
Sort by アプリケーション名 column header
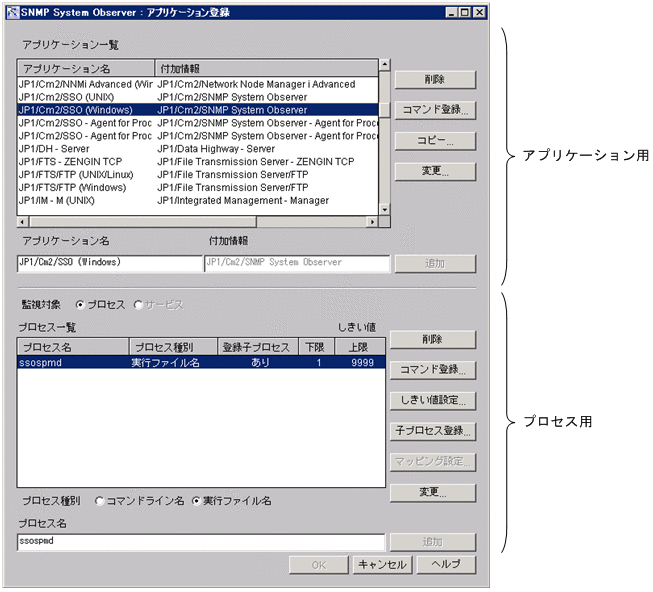(86, 69)
